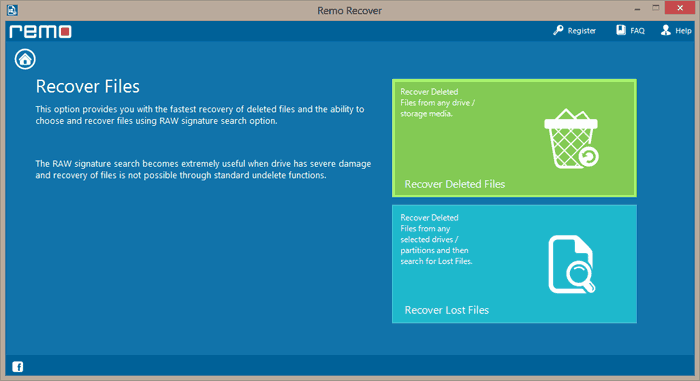
Task: Select Recover Deleted Files option
Action: pyautogui.click(x=514, y=138)
